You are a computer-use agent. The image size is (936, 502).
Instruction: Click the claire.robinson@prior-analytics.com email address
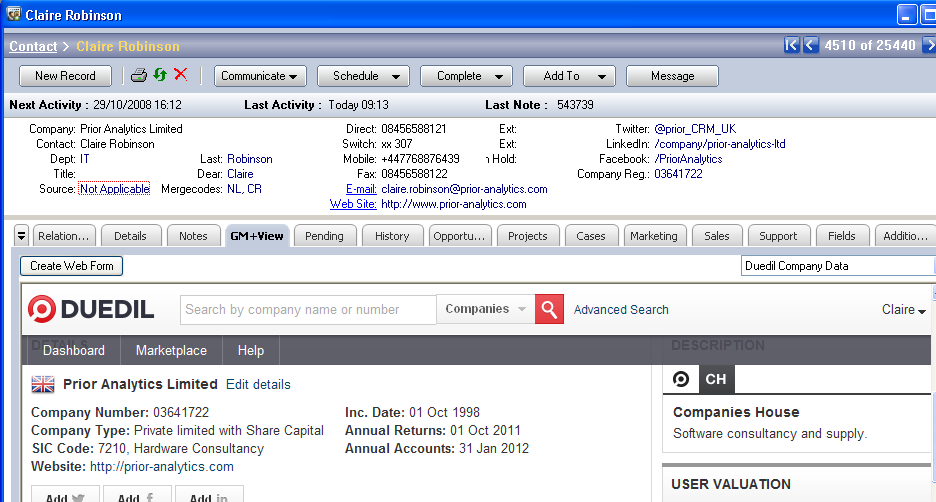464,189
